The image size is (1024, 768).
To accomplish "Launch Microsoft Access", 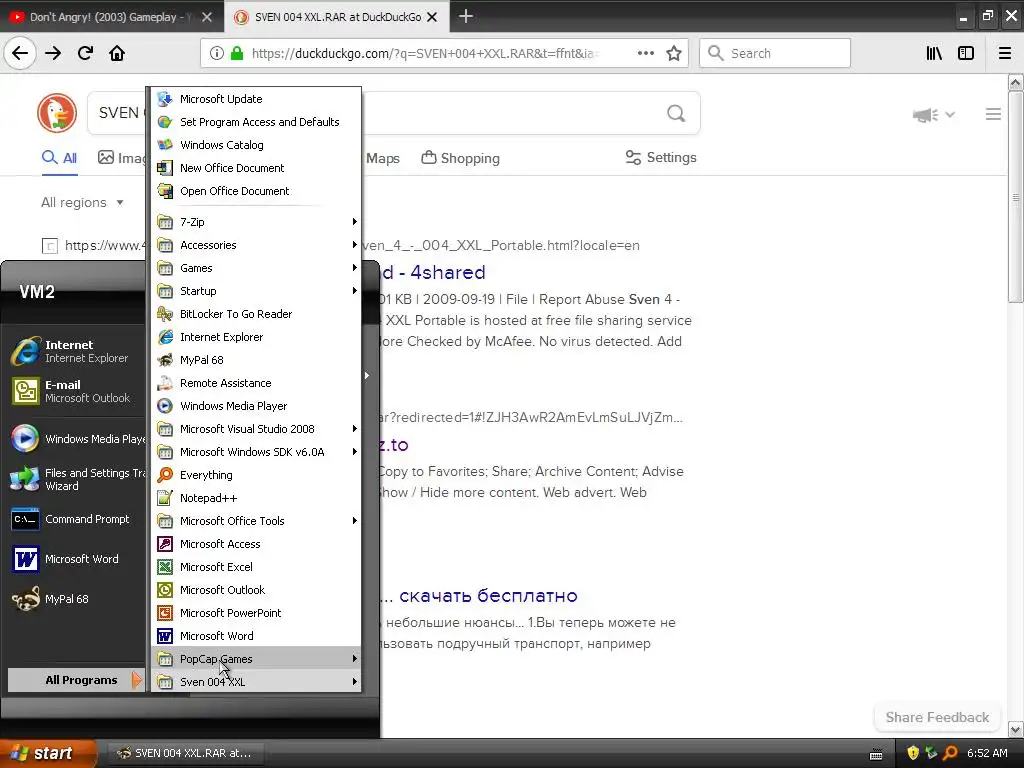I will [256, 544].
